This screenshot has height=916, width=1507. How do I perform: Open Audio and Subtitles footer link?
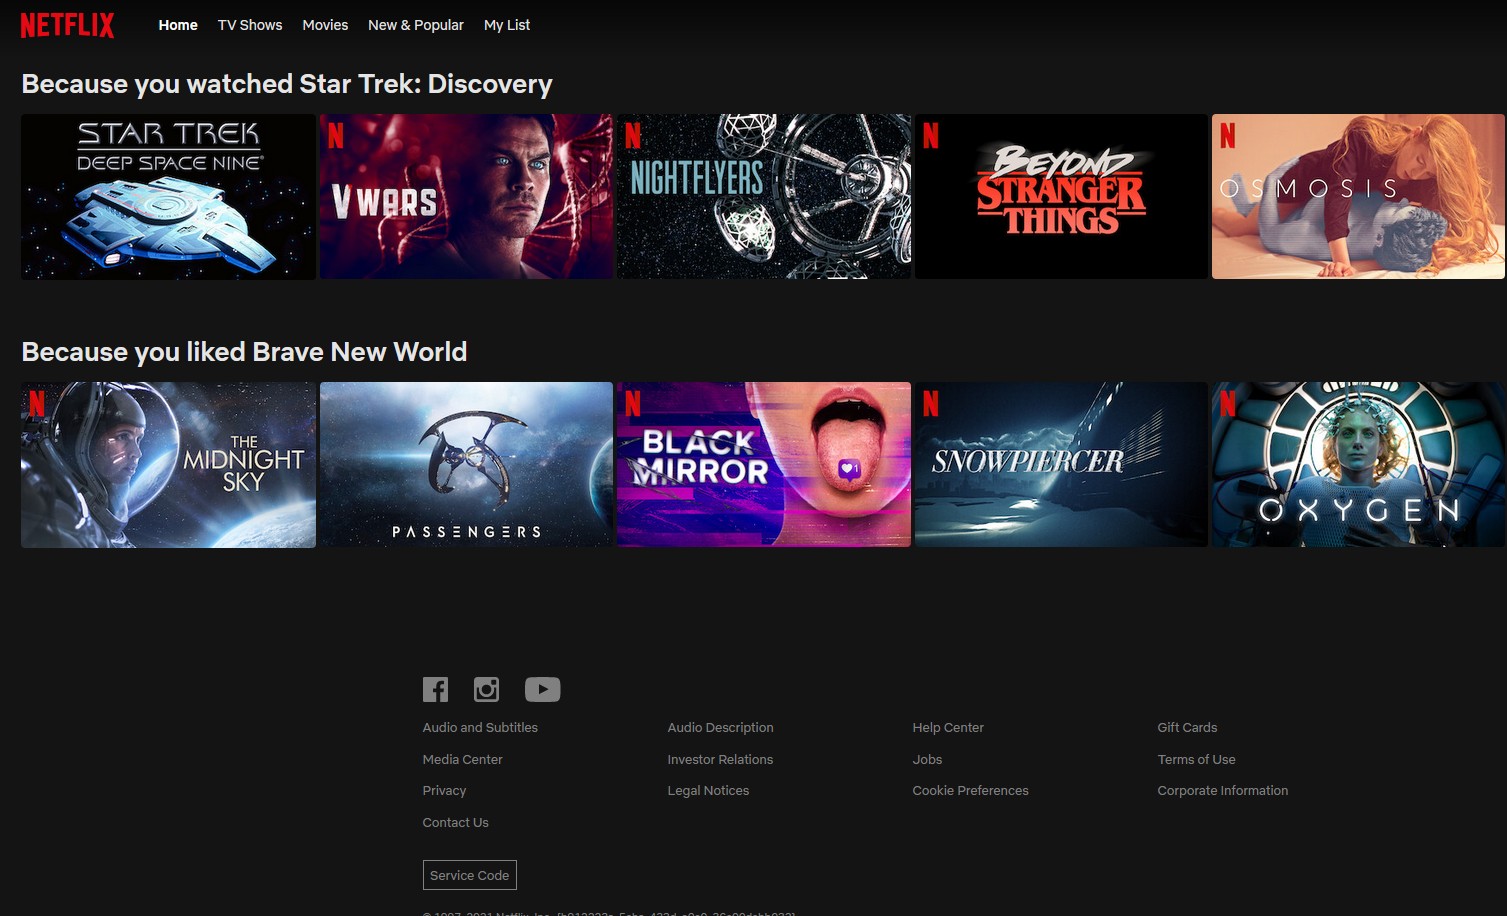(480, 727)
